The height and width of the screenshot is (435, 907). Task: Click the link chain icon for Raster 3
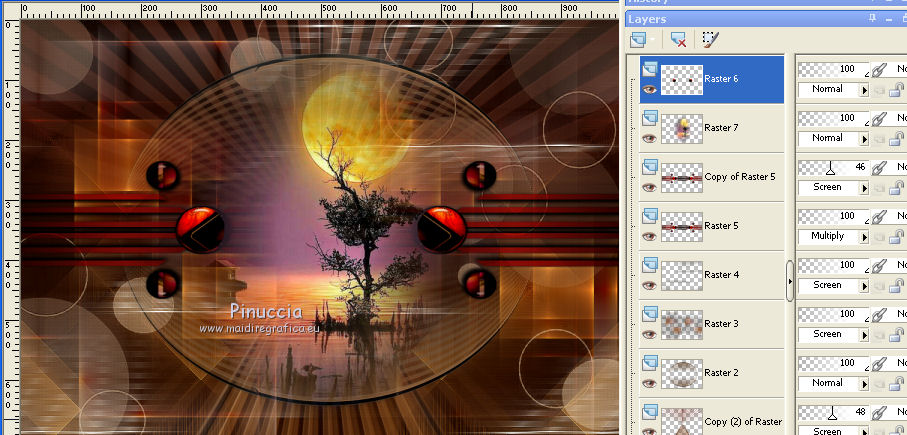tap(879, 315)
